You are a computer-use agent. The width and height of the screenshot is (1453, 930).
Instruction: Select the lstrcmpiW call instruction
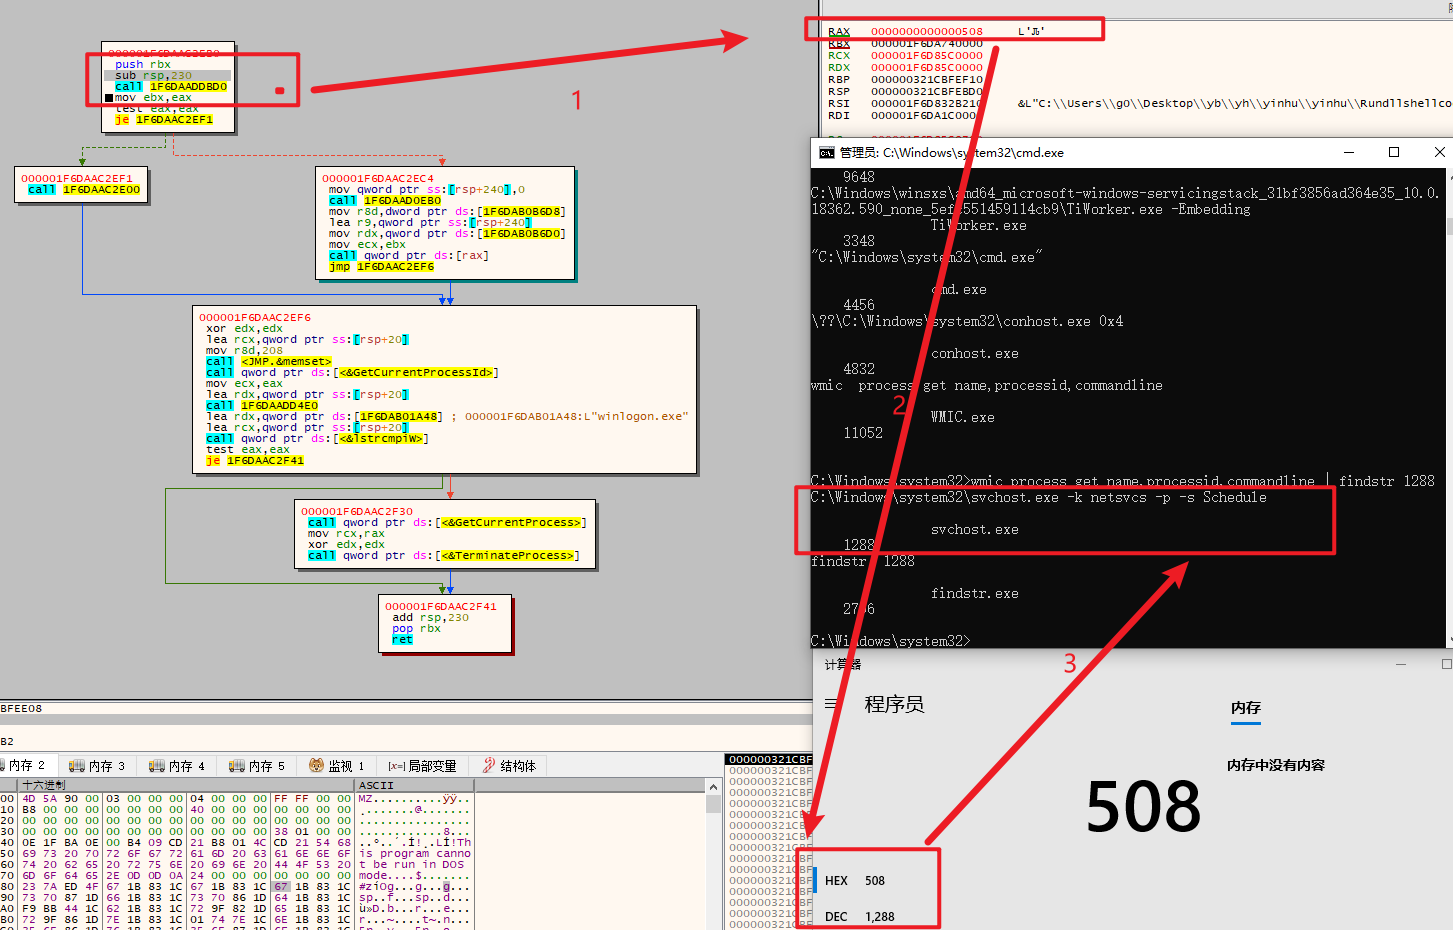[x=317, y=439]
